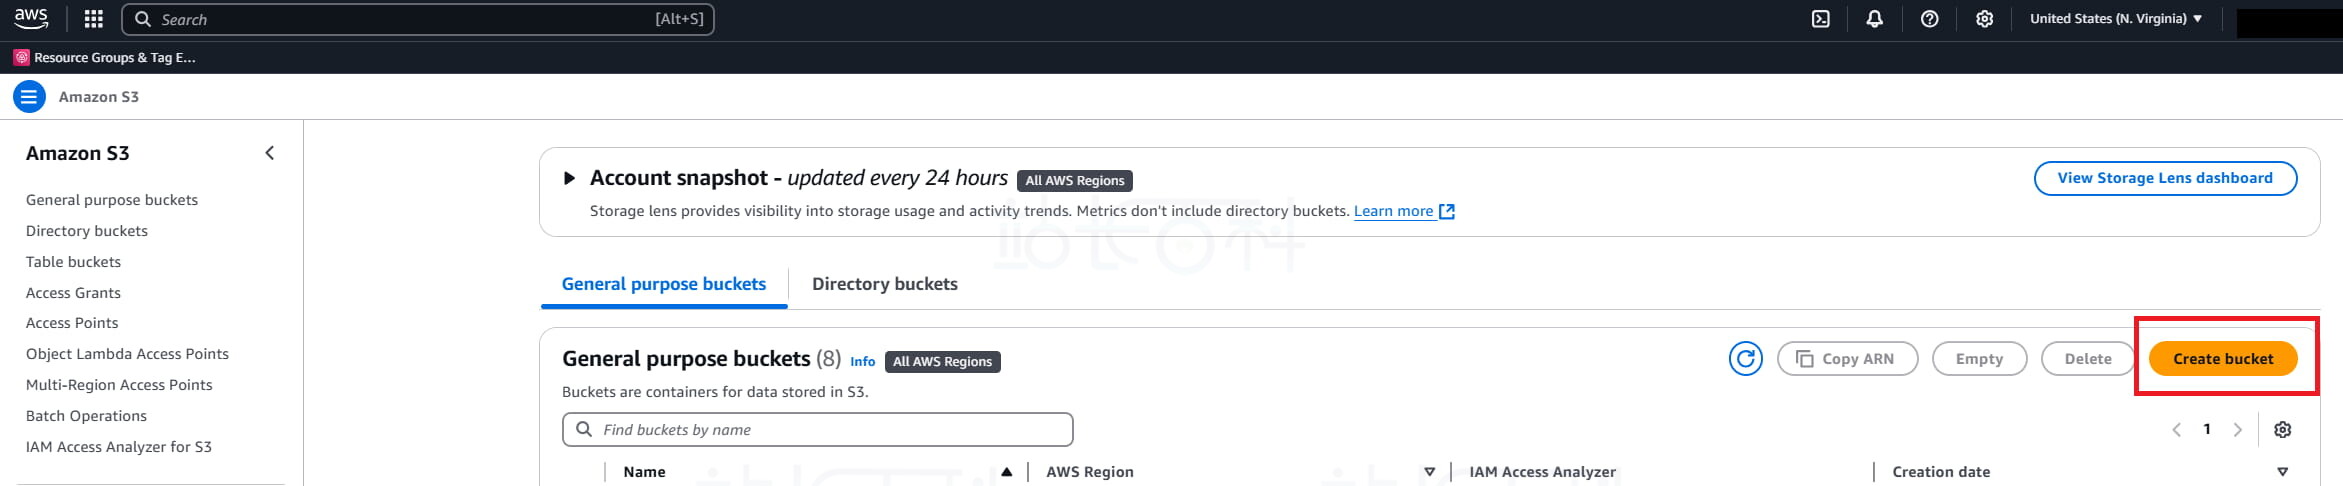
Task: Switch to the Directory buckets tab
Action: [x=884, y=284]
